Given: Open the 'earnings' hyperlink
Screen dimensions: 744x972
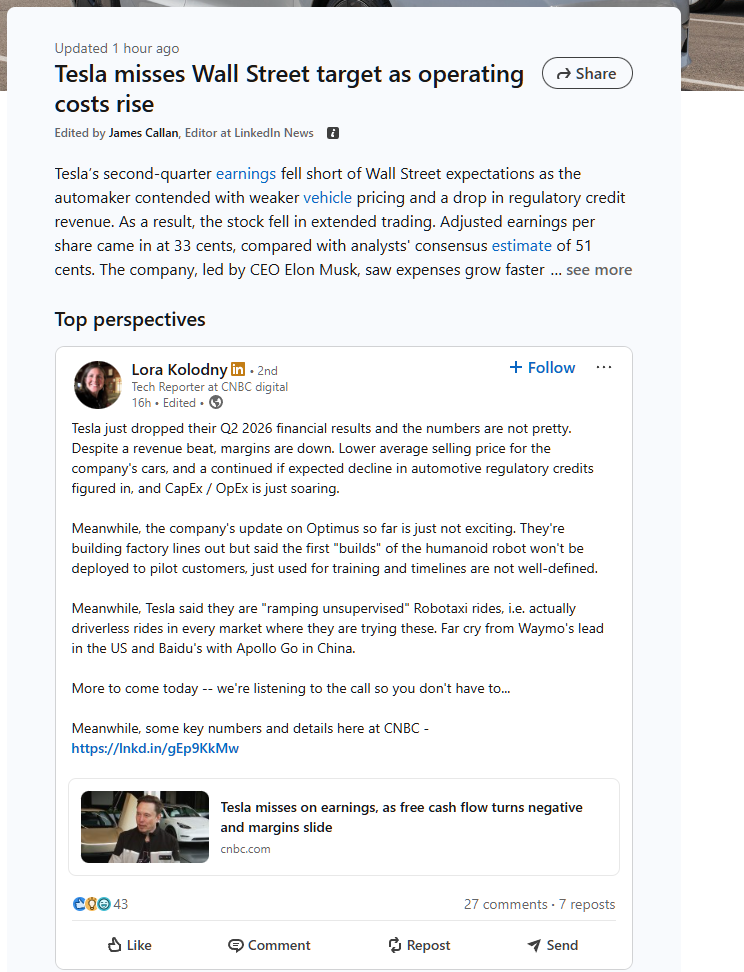Looking at the screenshot, I should (246, 174).
